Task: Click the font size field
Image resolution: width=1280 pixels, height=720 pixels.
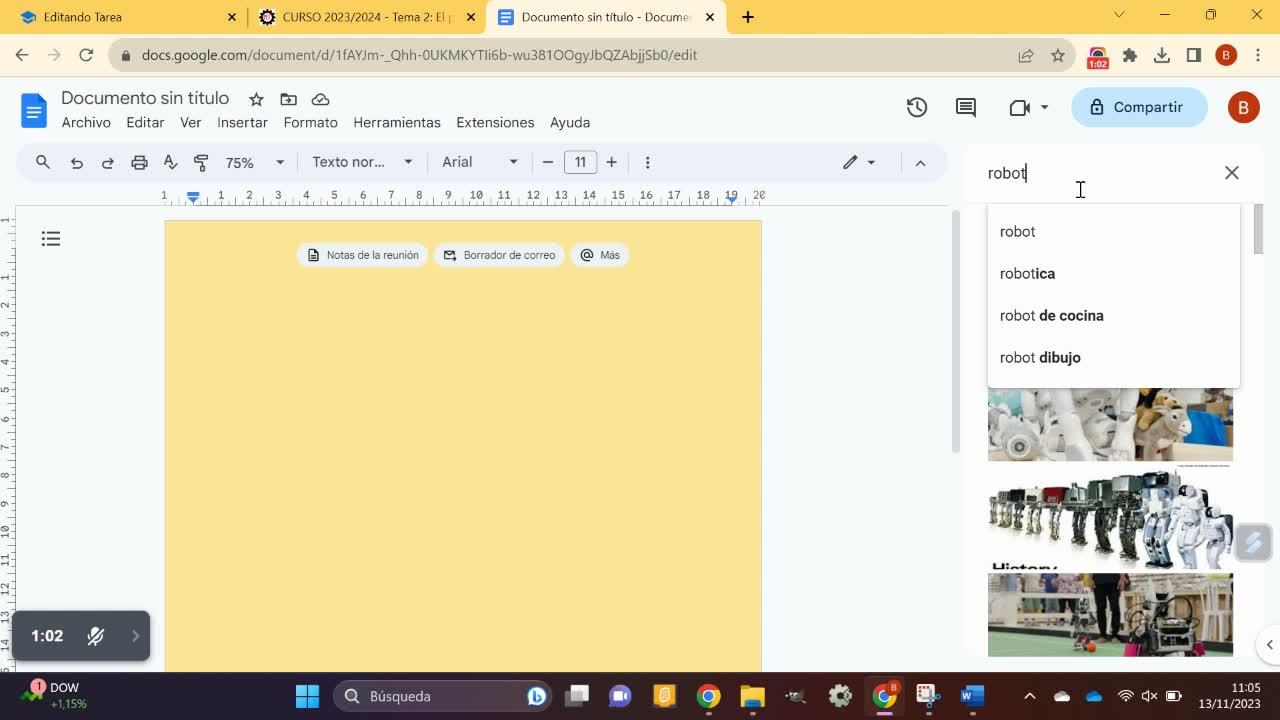Action: (x=580, y=162)
